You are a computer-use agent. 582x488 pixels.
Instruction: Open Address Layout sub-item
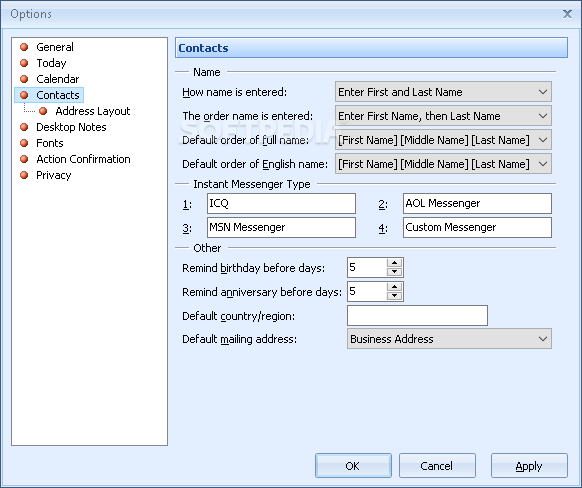93,111
